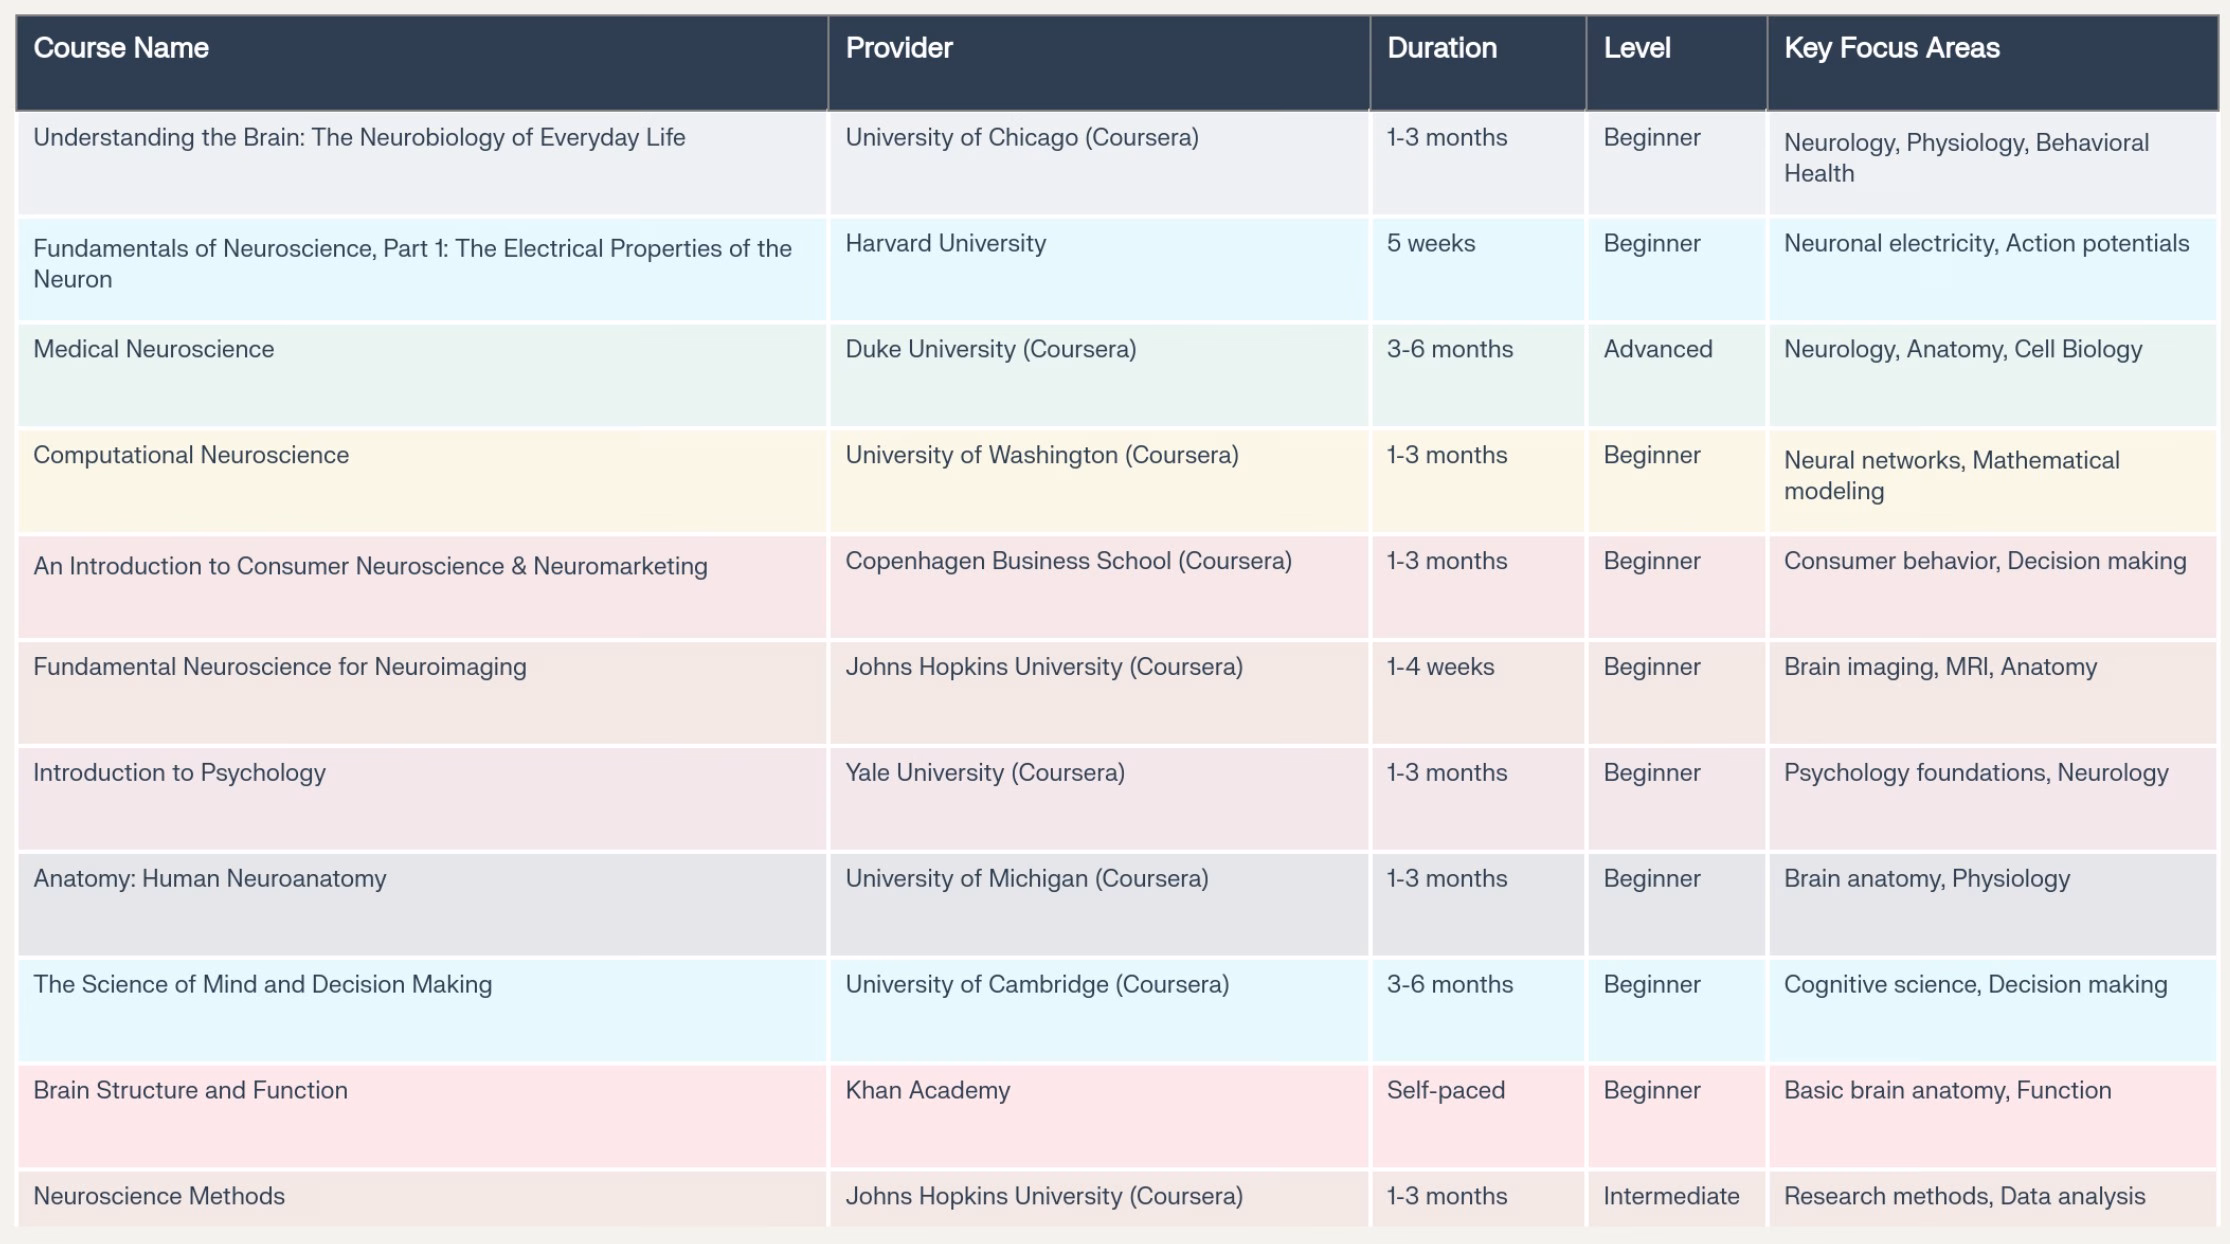
Task: Open the Computational Neuroscience course name
Action: 189,454
